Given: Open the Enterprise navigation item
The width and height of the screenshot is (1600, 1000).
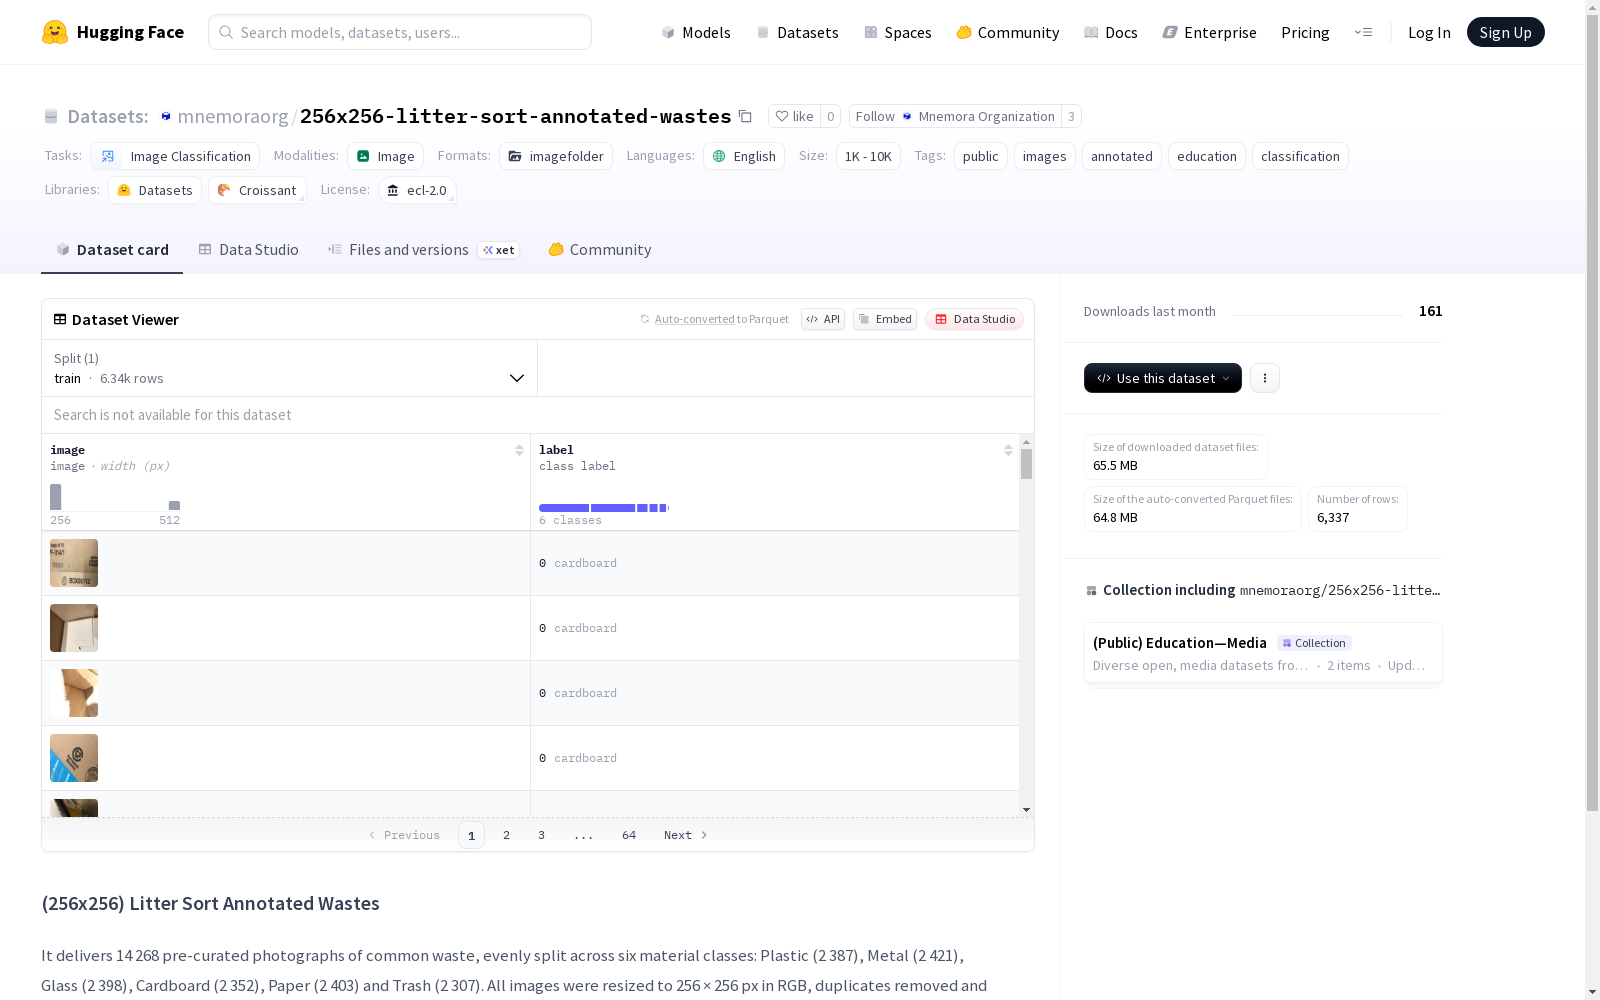Looking at the screenshot, I should coord(1210,32).
